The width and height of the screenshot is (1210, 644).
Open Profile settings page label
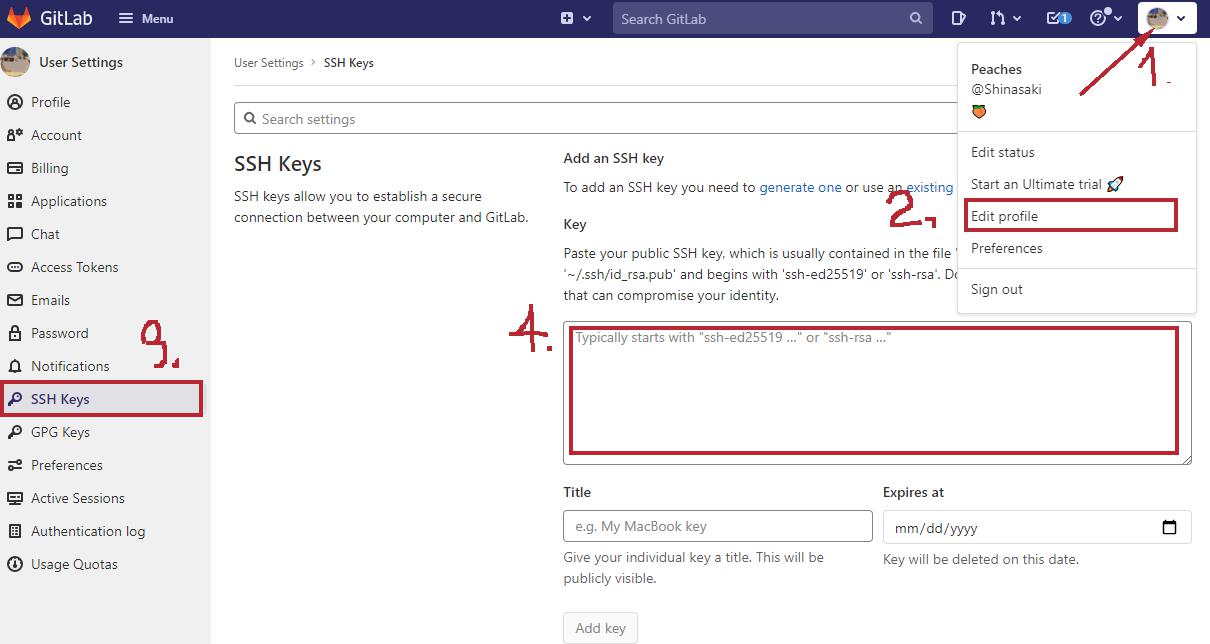click(x=50, y=102)
